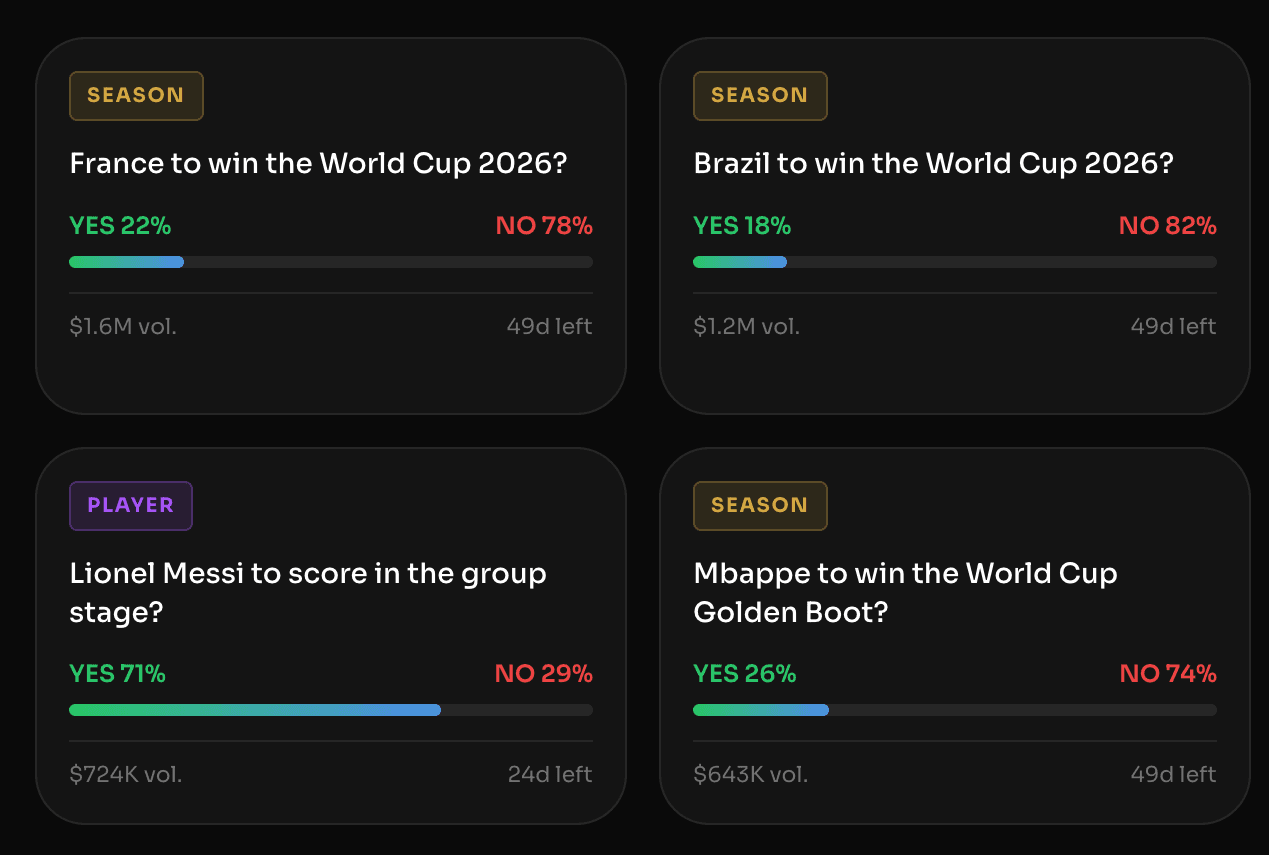Viewport: 1269px width, 855px height.
Task: Click the France market probability bar
Action: [x=331, y=262]
